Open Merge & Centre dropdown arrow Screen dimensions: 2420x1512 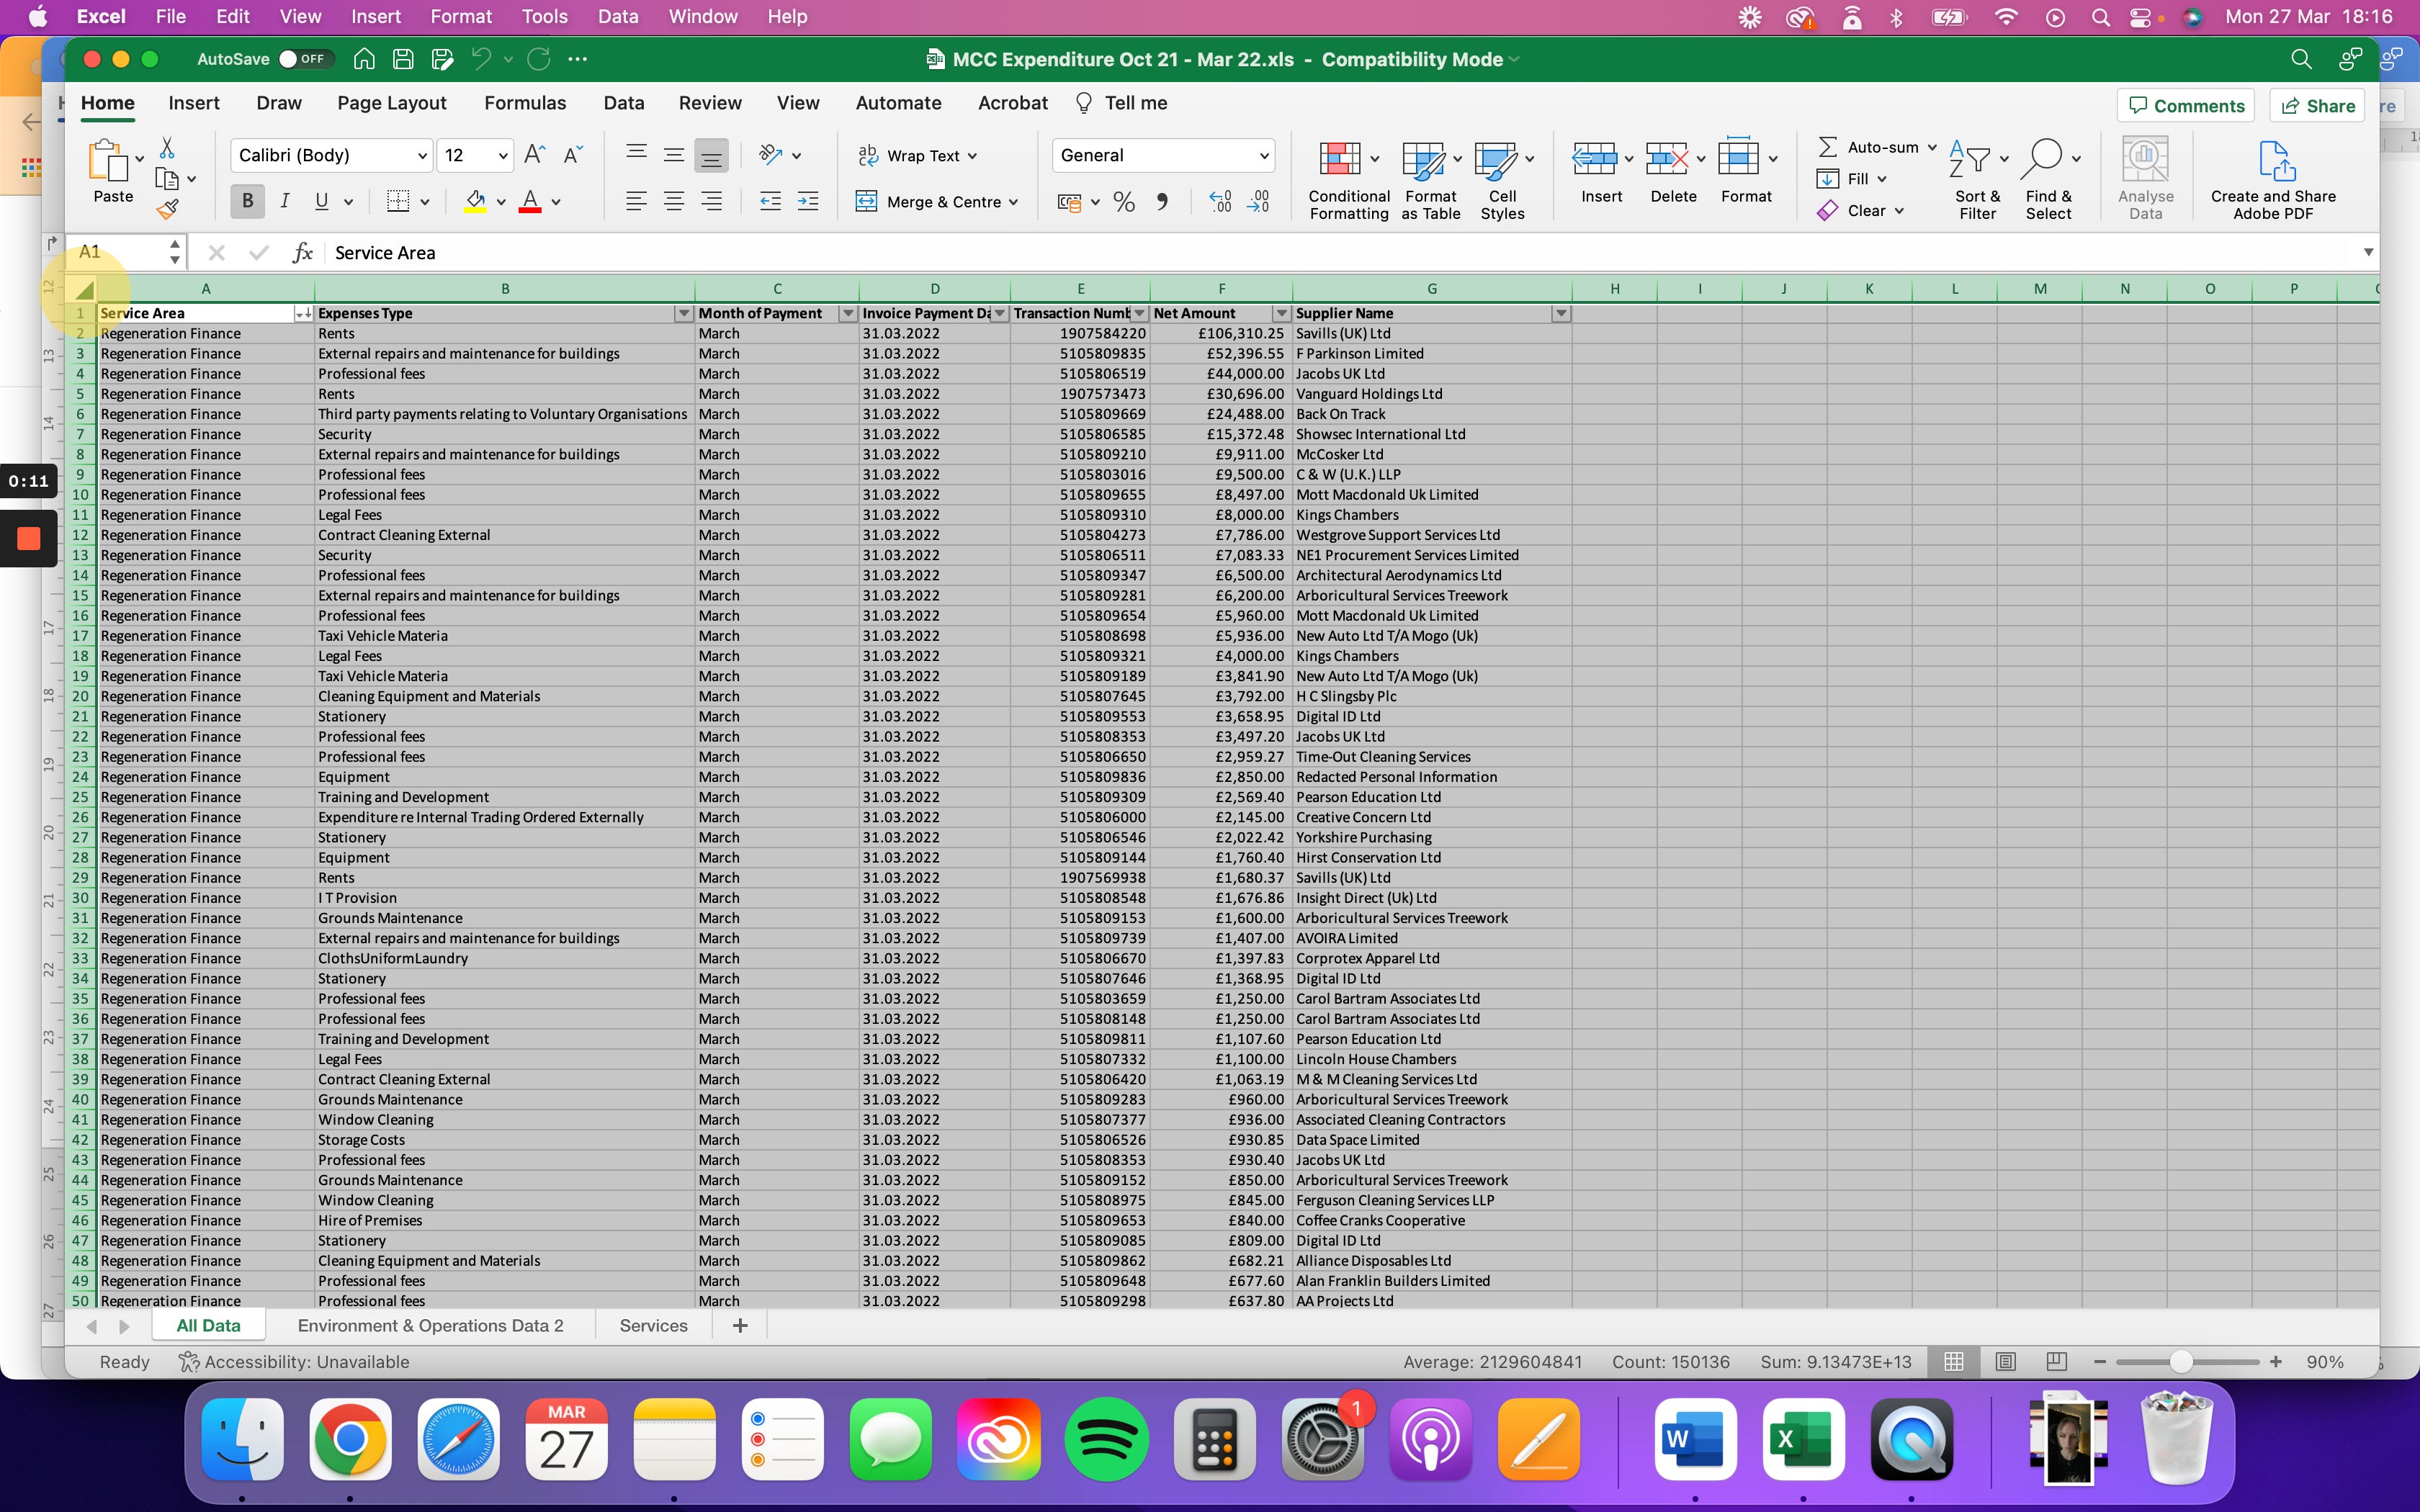click(1014, 202)
